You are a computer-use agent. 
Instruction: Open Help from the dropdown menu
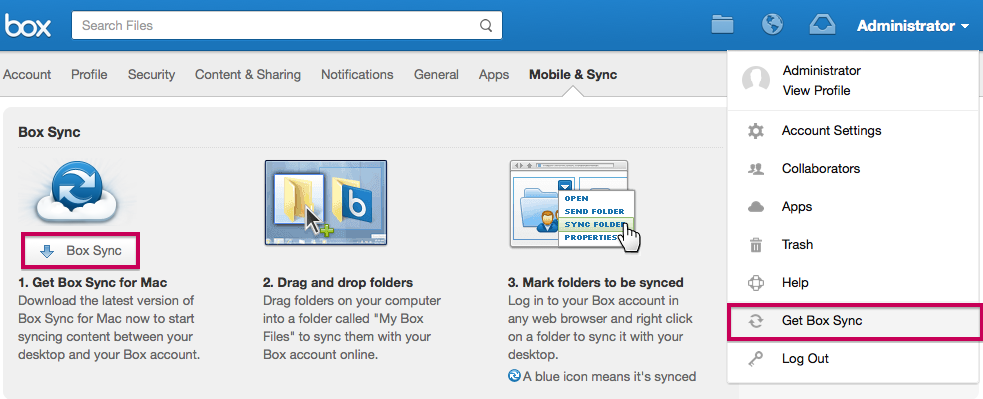click(853, 283)
